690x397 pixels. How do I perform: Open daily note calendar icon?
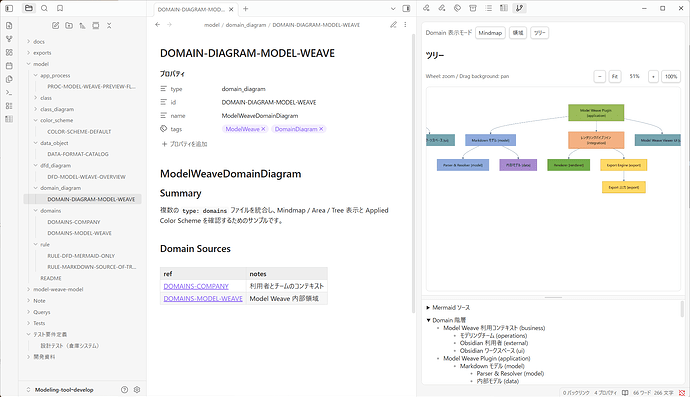[9, 66]
